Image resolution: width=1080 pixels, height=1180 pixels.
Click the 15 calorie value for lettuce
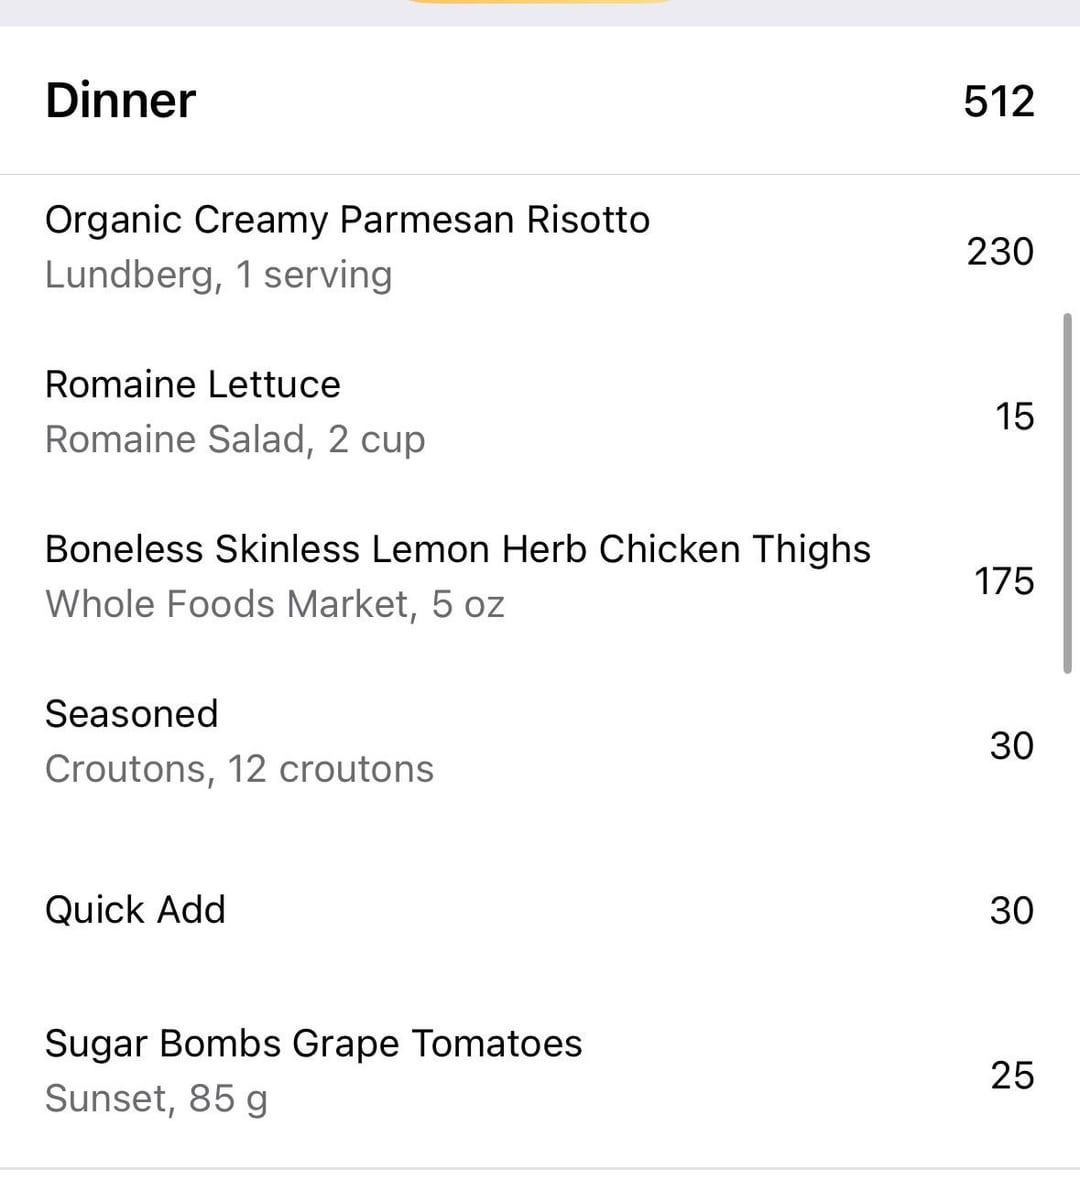1013,416
